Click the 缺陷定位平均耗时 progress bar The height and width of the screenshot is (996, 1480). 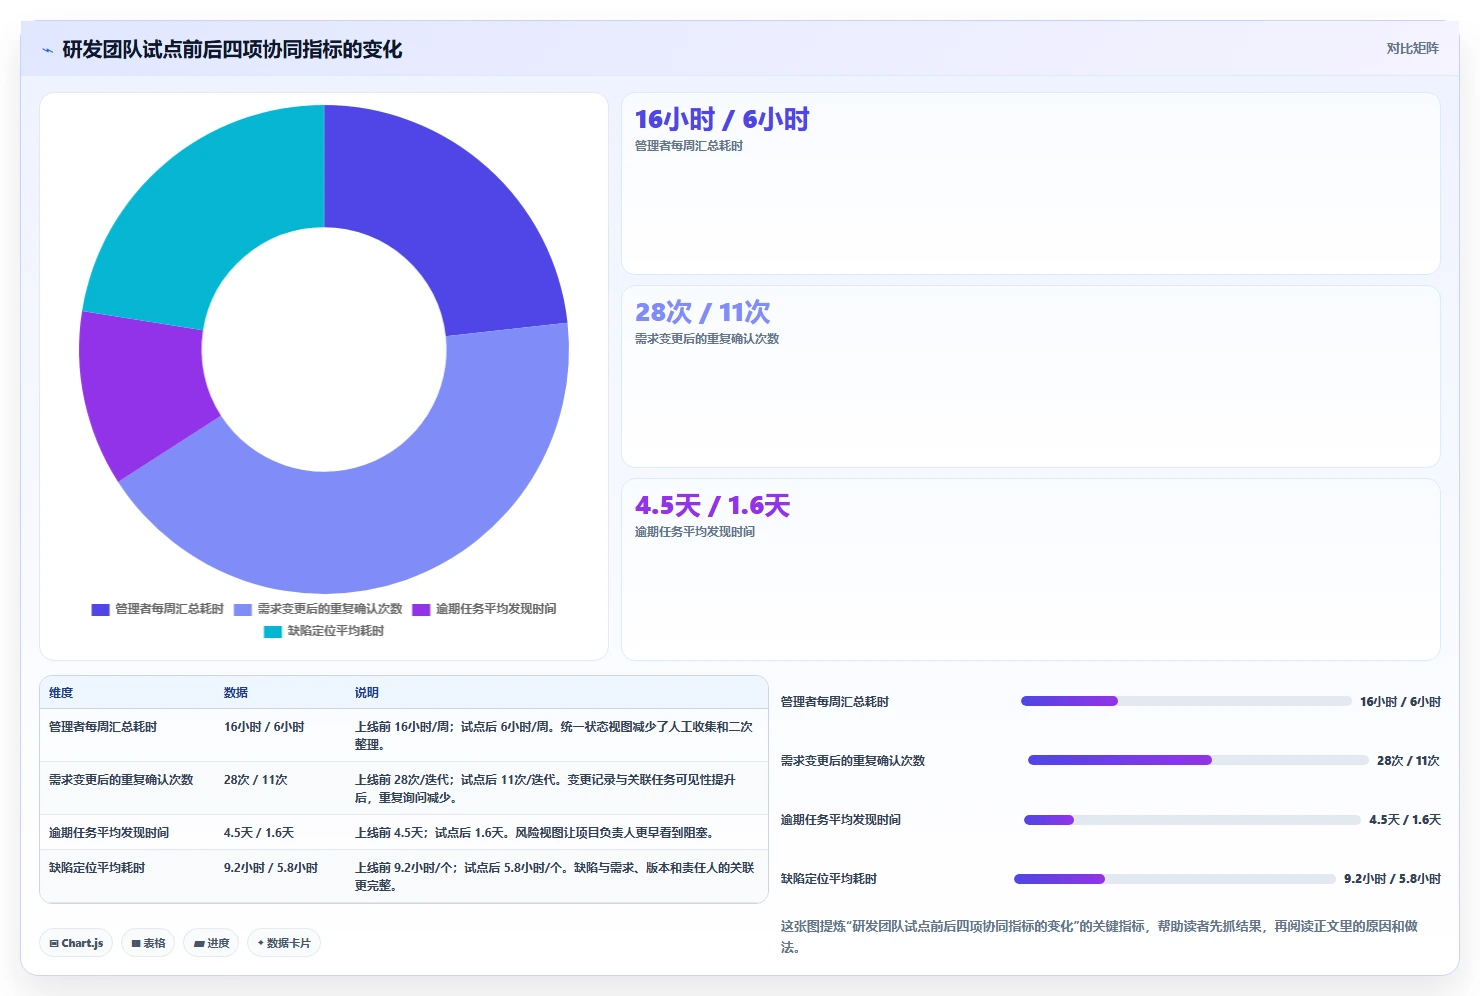click(x=1175, y=879)
